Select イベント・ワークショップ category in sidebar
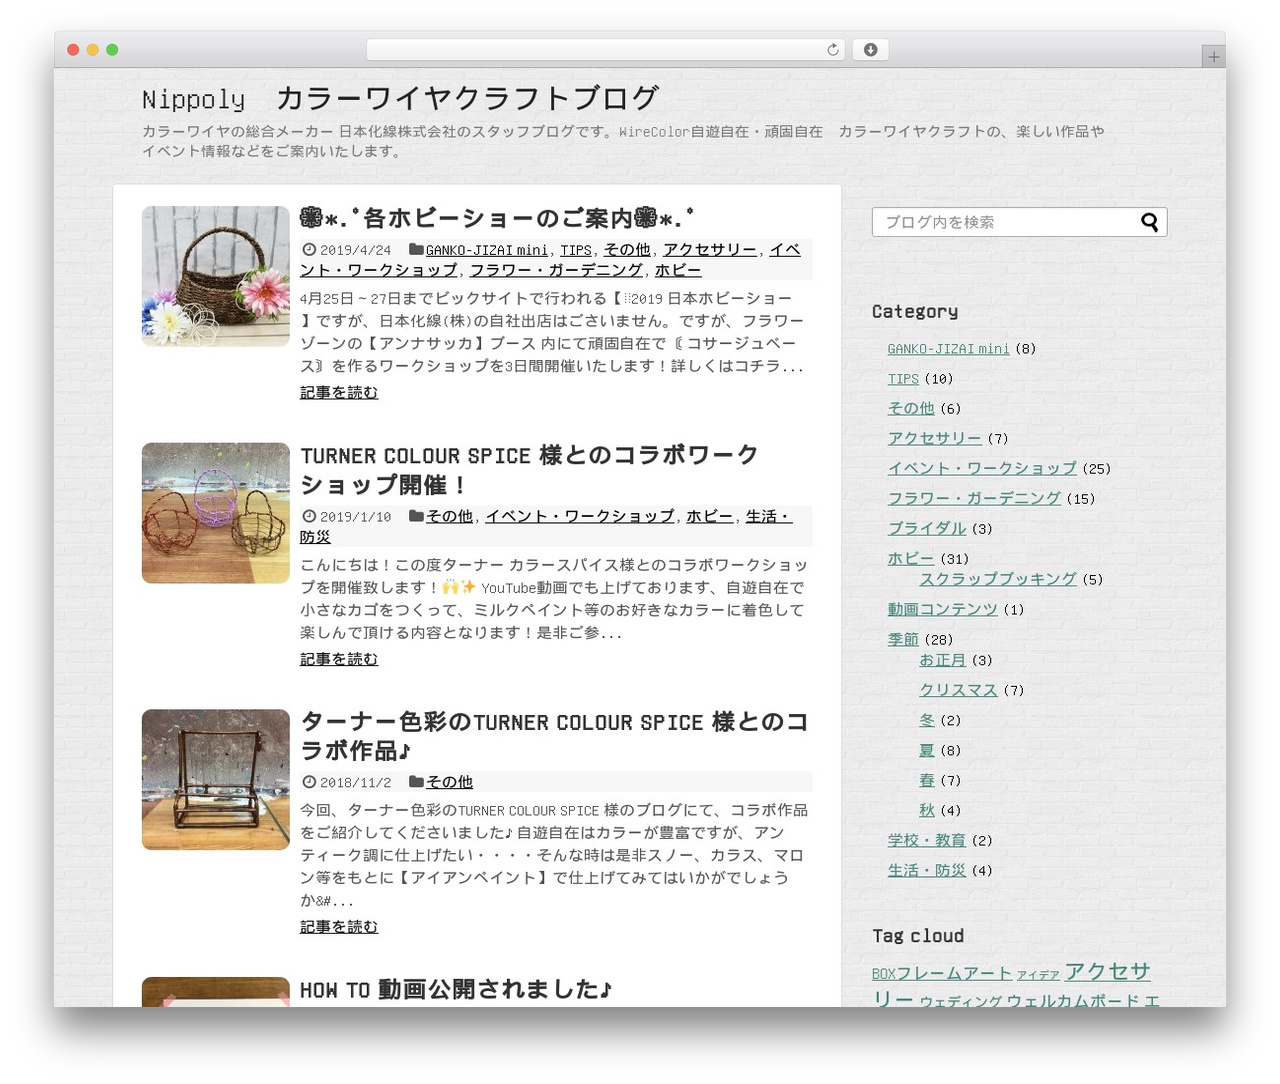Image resolution: width=1280 pixels, height=1084 pixels. (982, 469)
